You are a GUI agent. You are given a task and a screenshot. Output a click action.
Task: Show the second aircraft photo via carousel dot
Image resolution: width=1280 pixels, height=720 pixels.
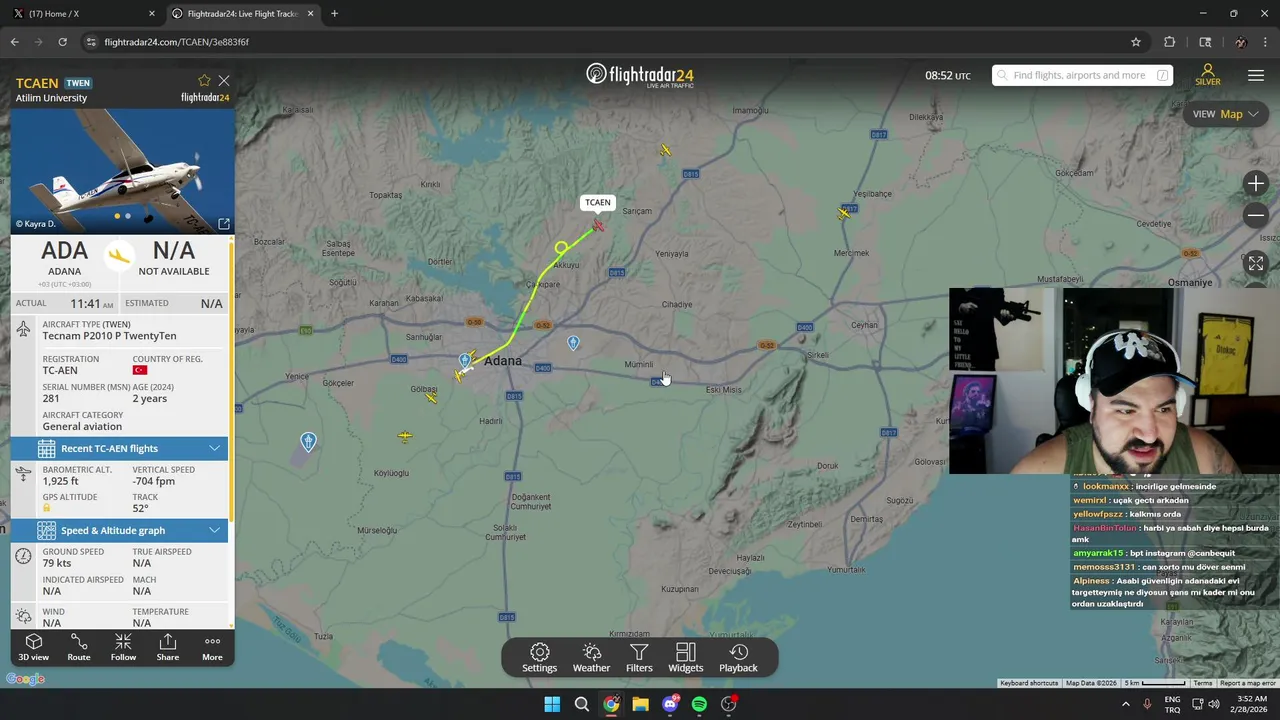[x=127, y=216]
